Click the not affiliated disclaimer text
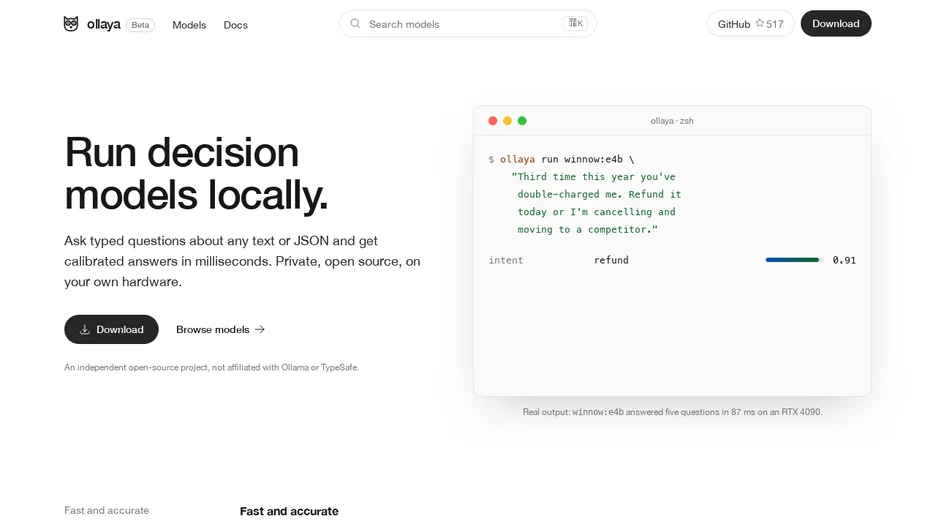Screen dimensions: 936x527 coord(211,368)
